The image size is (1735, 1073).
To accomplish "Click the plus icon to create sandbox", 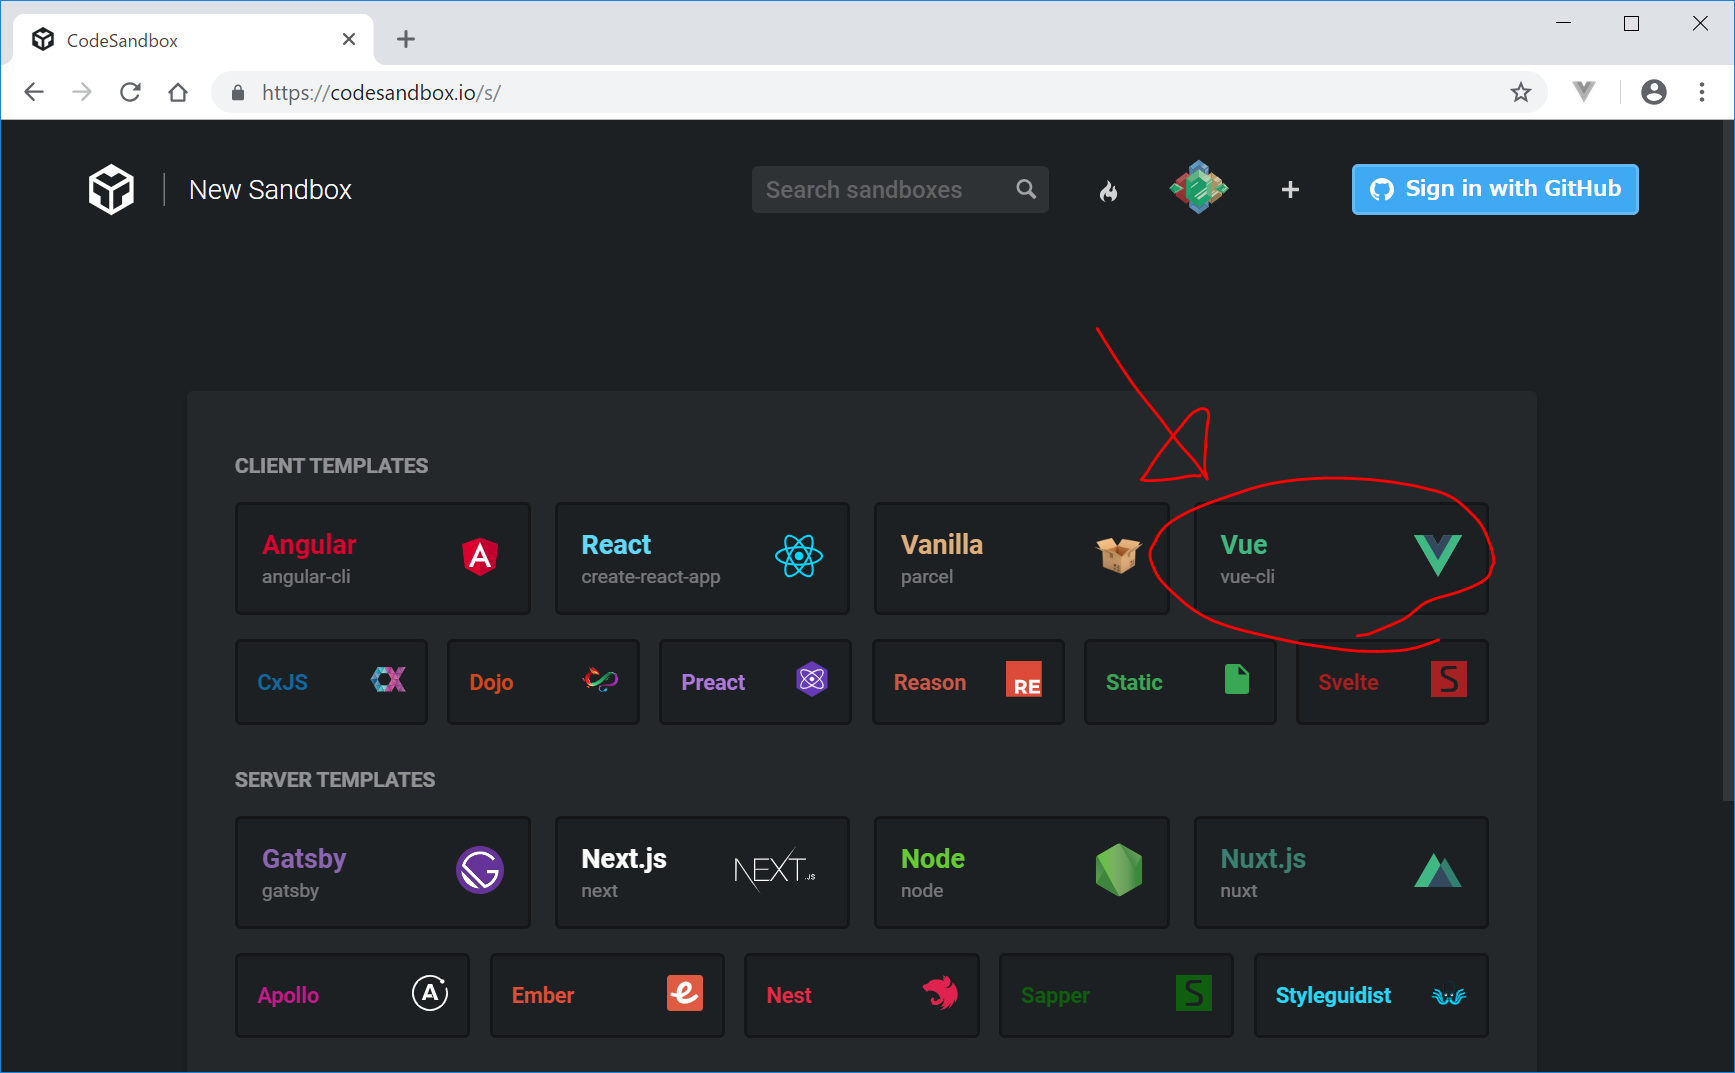I will (x=1290, y=190).
